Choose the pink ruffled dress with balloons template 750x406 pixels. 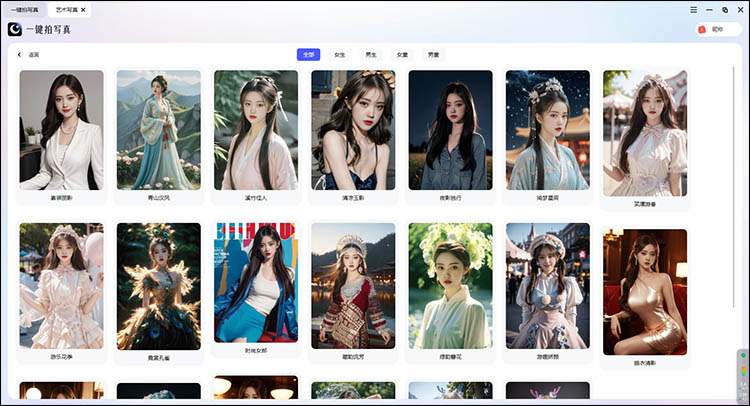point(61,285)
